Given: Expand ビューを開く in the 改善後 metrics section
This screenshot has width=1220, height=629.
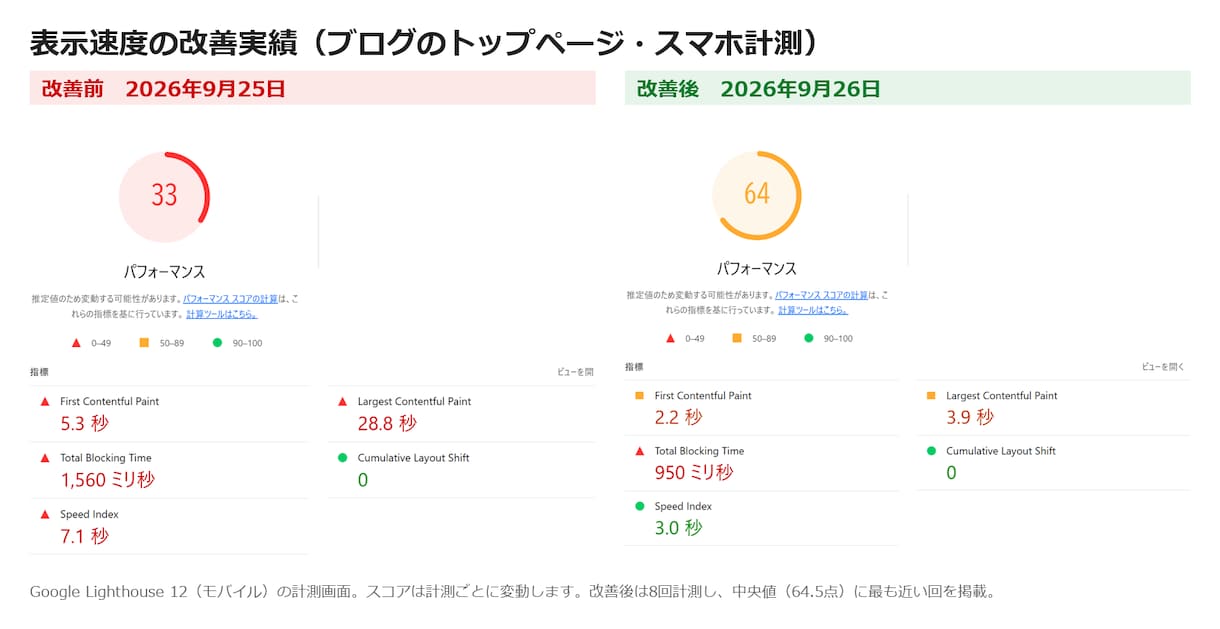Looking at the screenshot, I should (x=1163, y=367).
